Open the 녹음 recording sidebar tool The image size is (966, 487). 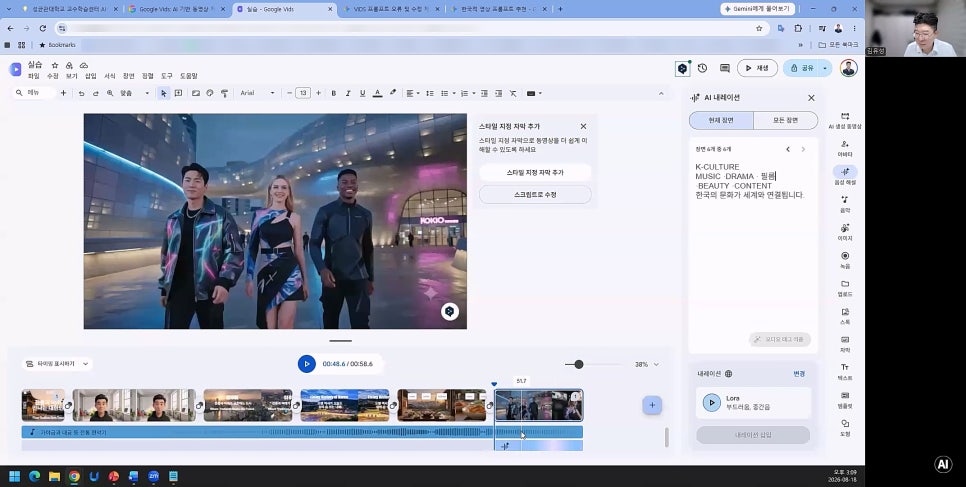click(x=845, y=260)
